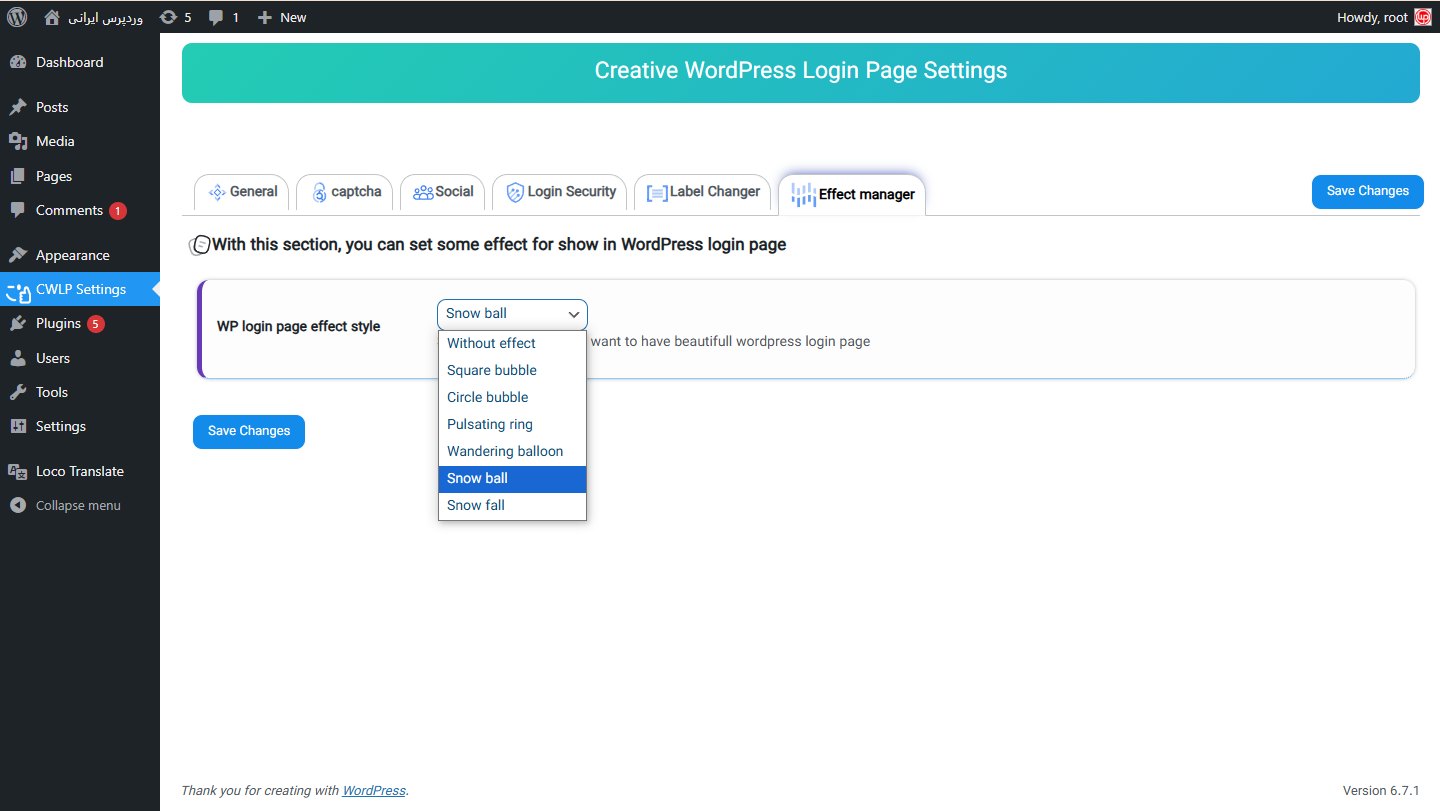Open Tools via the wrench icon
Viewport: 1440px width, 811px height.
point(20,392)
